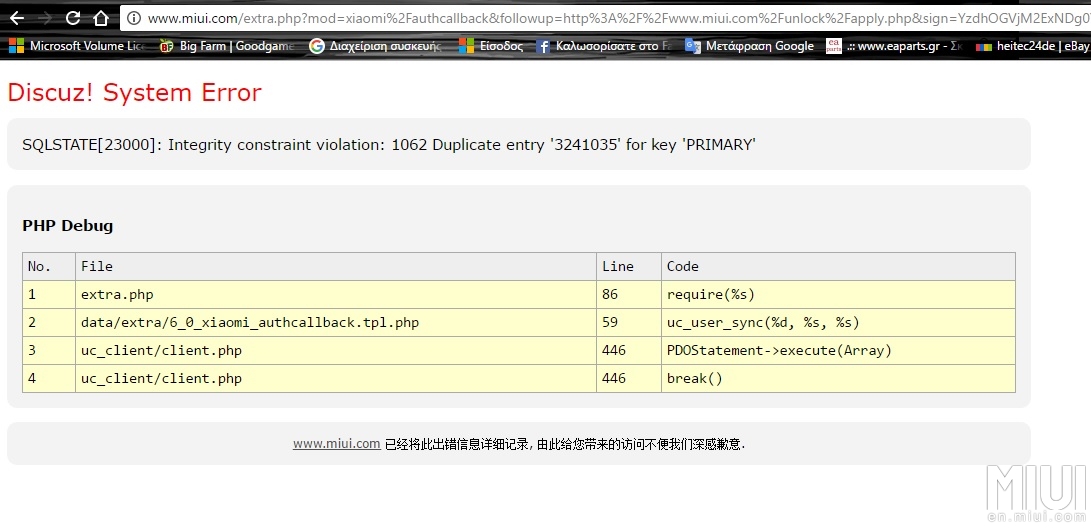Click the browser Forward arrow

[x=45, y=18]
